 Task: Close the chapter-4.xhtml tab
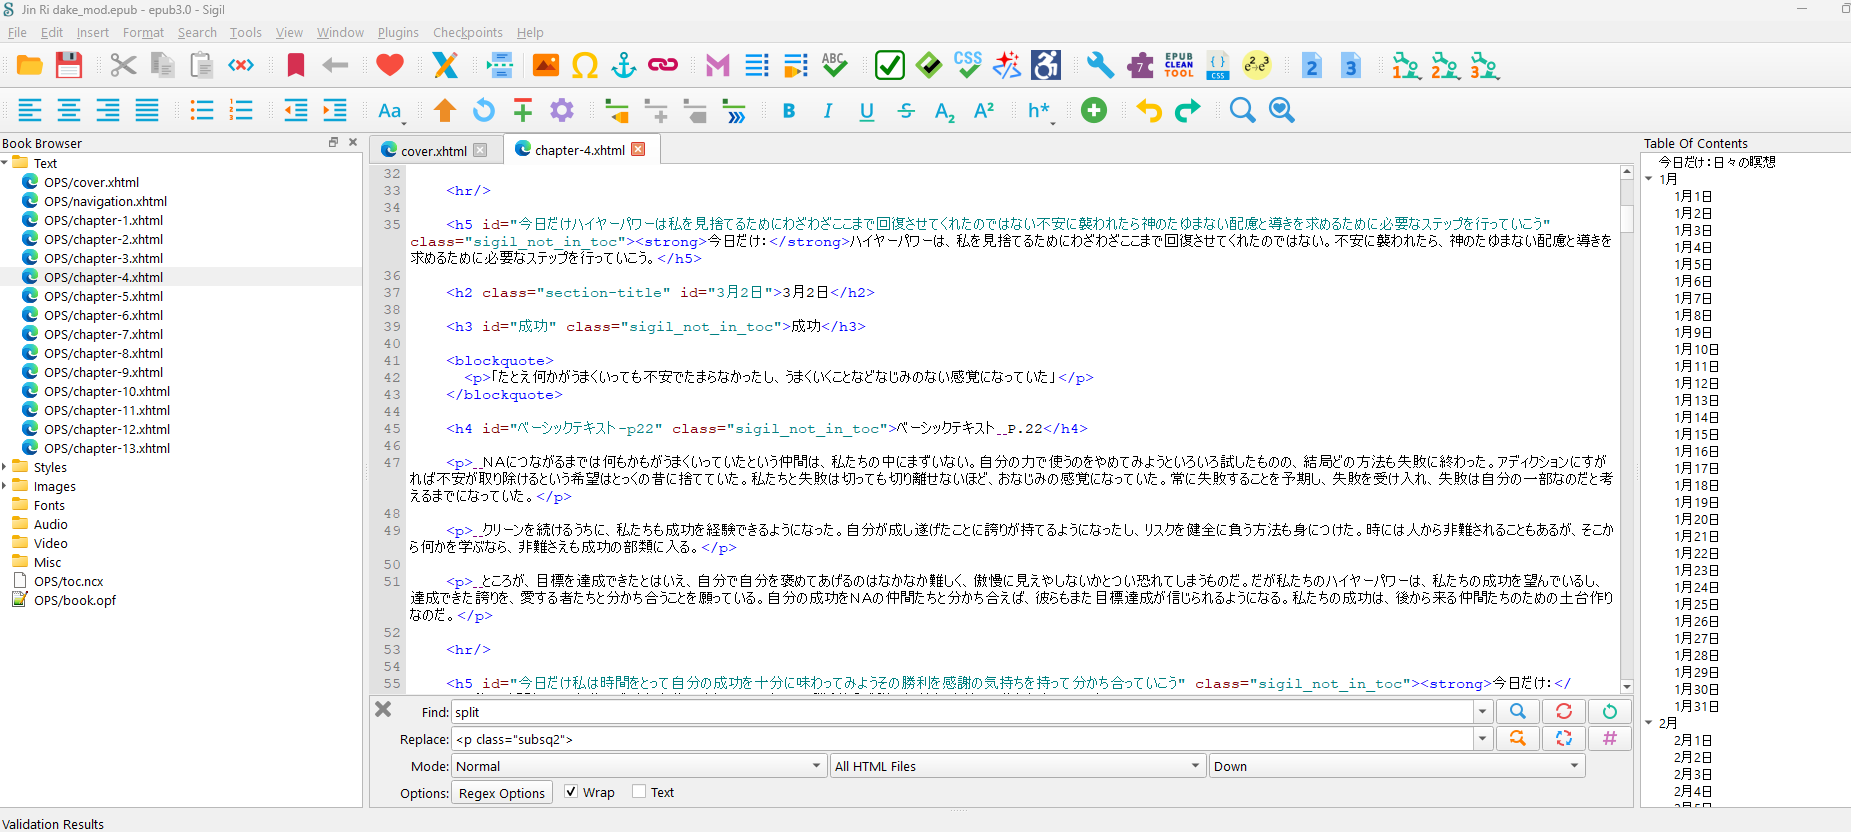pyautogui.click(x=638, y=149)
